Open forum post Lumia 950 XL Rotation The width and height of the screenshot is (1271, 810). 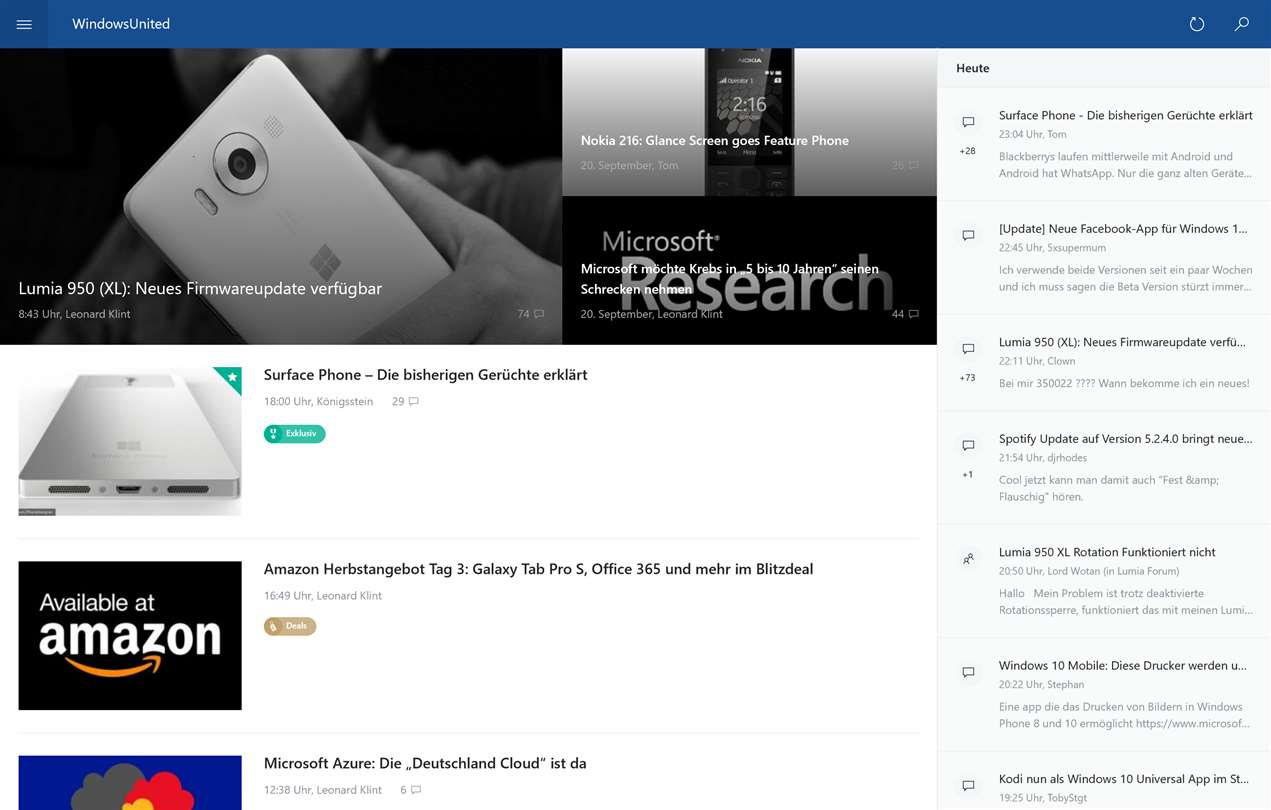point(1107,552)
